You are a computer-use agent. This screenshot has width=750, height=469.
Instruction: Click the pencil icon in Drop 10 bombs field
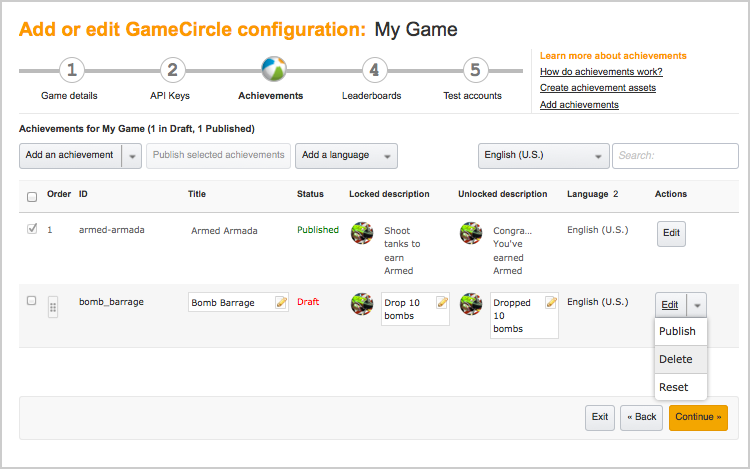point(442,302)
